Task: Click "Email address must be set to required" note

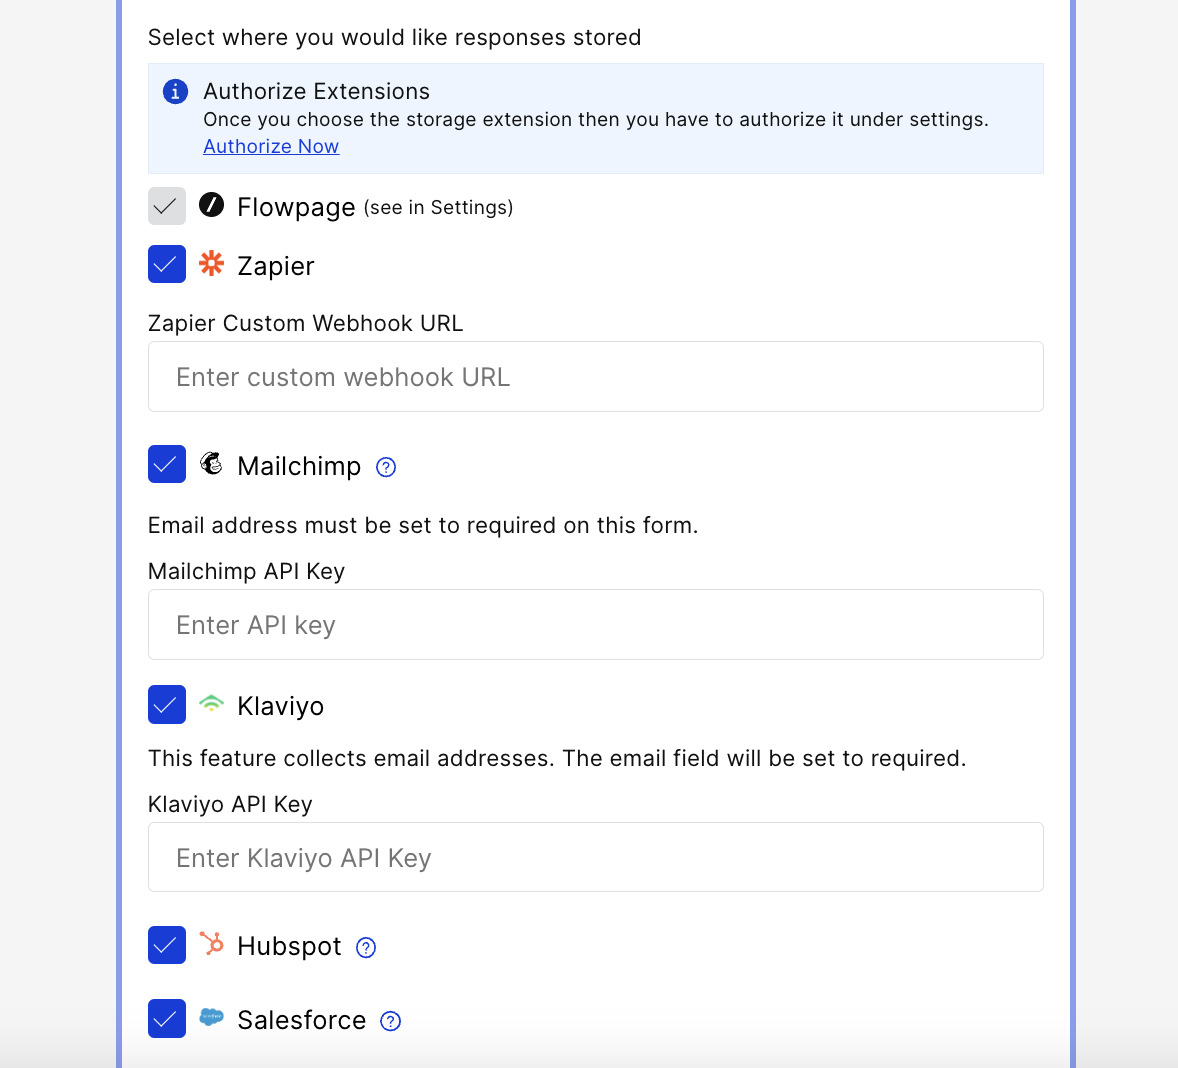Action: [x=423, y=525]
